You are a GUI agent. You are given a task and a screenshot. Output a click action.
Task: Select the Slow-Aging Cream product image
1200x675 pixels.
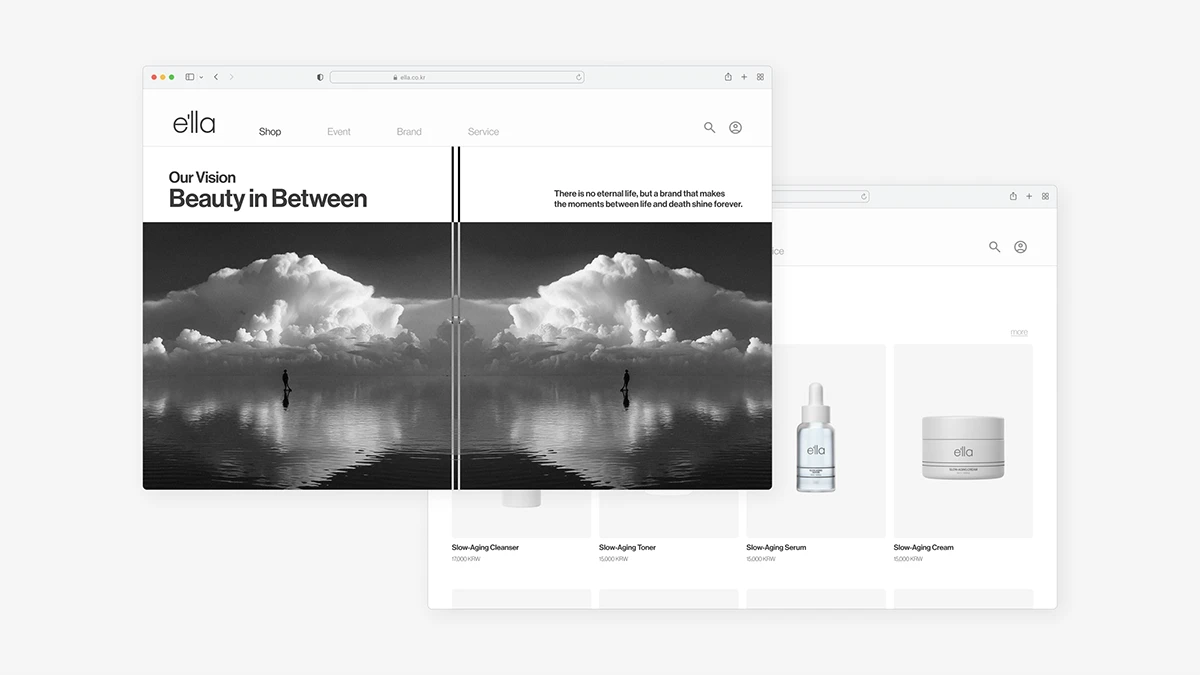(963, 441)
